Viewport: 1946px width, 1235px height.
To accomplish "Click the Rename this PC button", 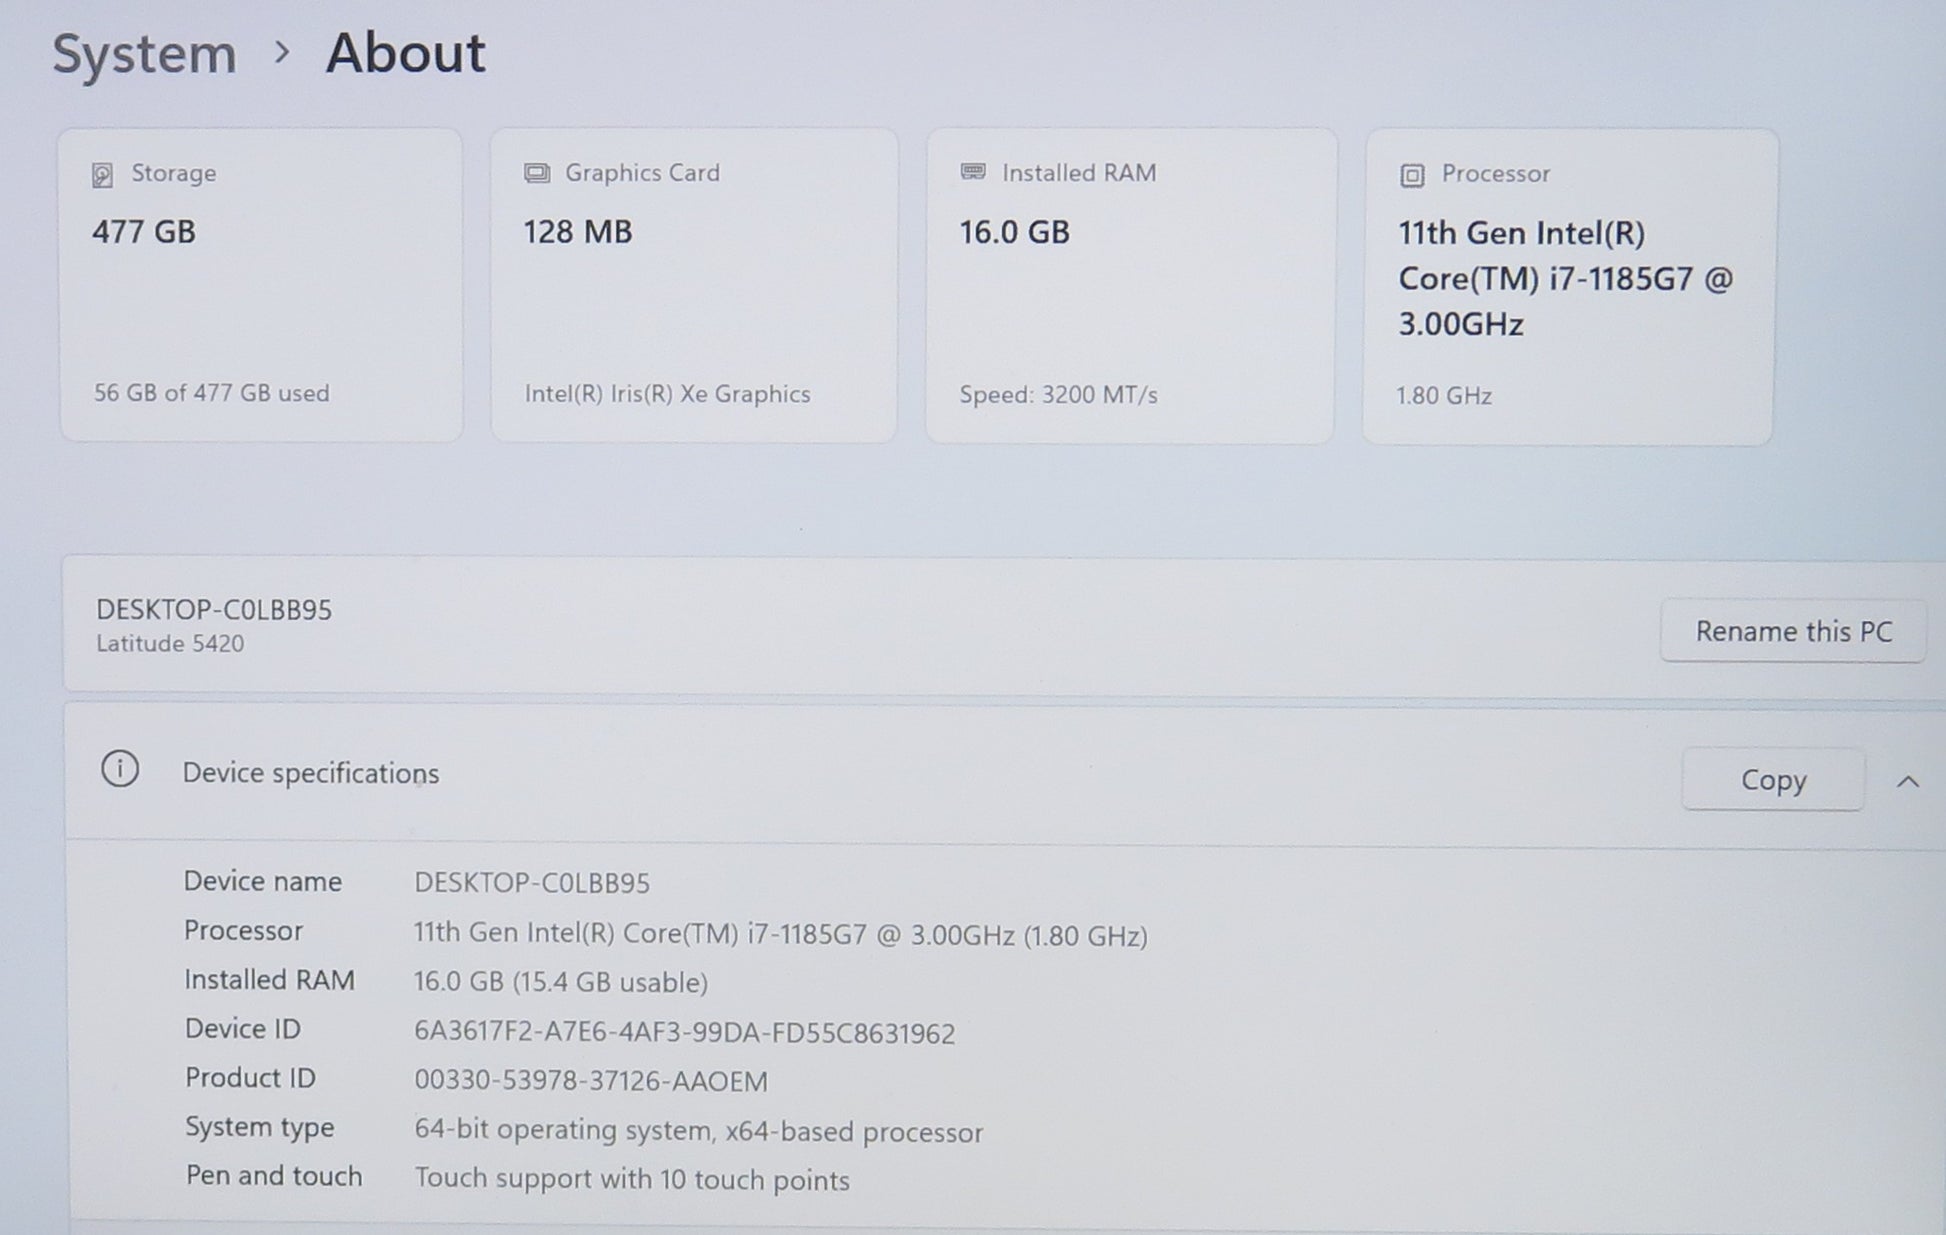I will 1793,631.
